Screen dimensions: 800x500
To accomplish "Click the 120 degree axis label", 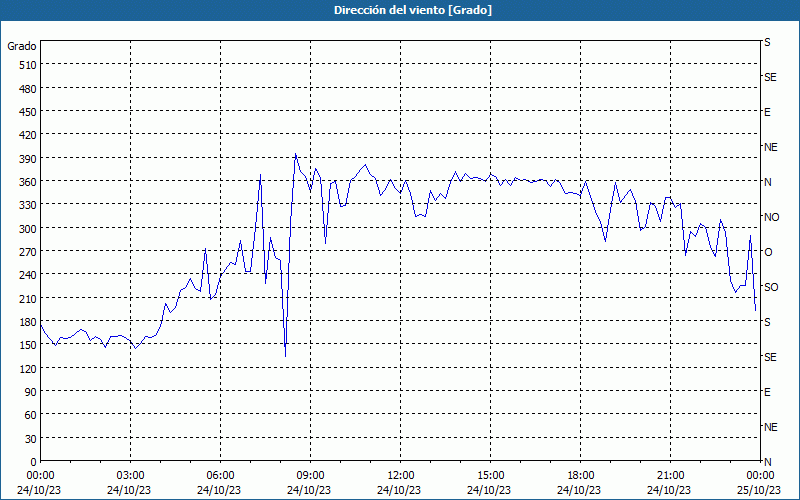I will (x=29, y=368).
